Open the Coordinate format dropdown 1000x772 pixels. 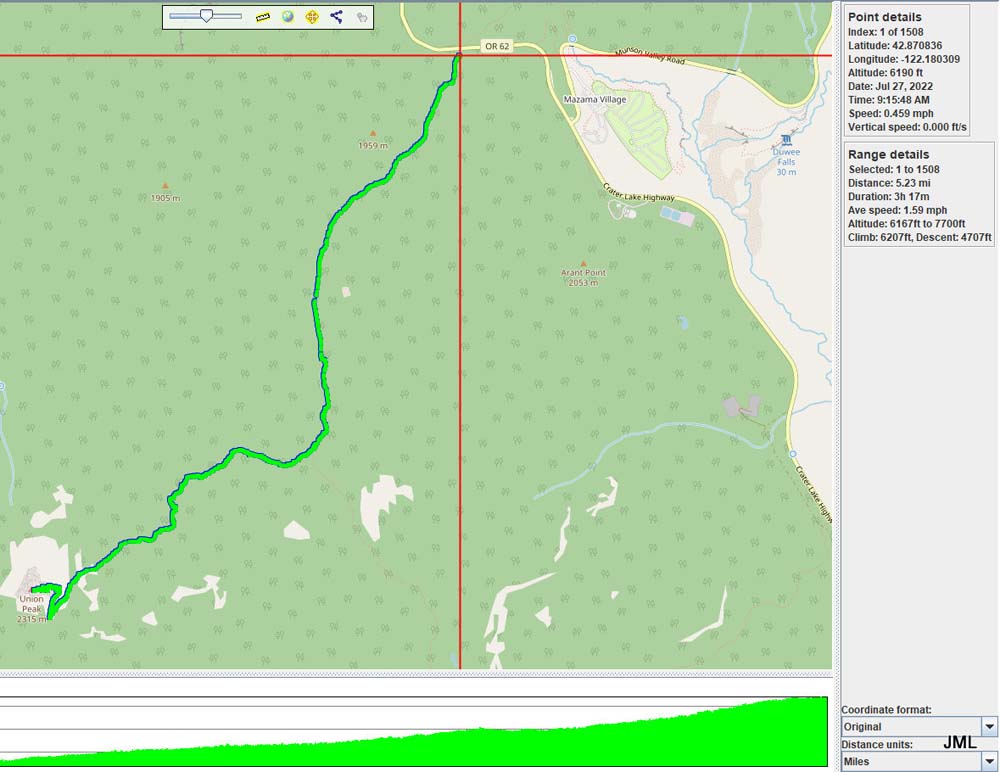point(989,727)
